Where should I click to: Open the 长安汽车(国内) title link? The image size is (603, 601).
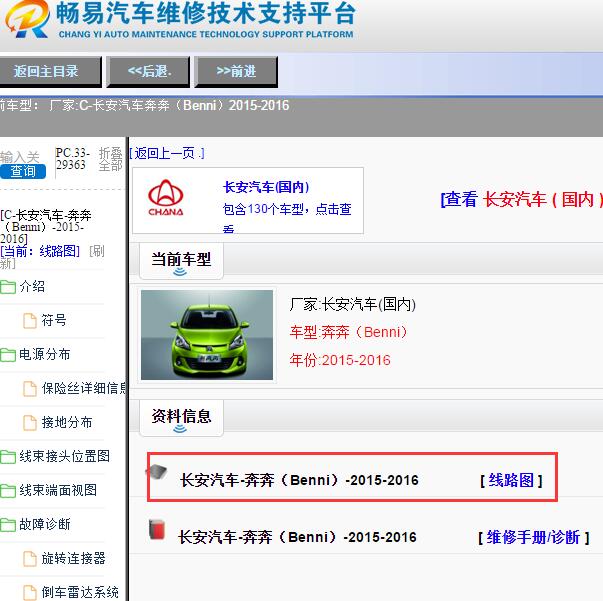coord(266,187)
